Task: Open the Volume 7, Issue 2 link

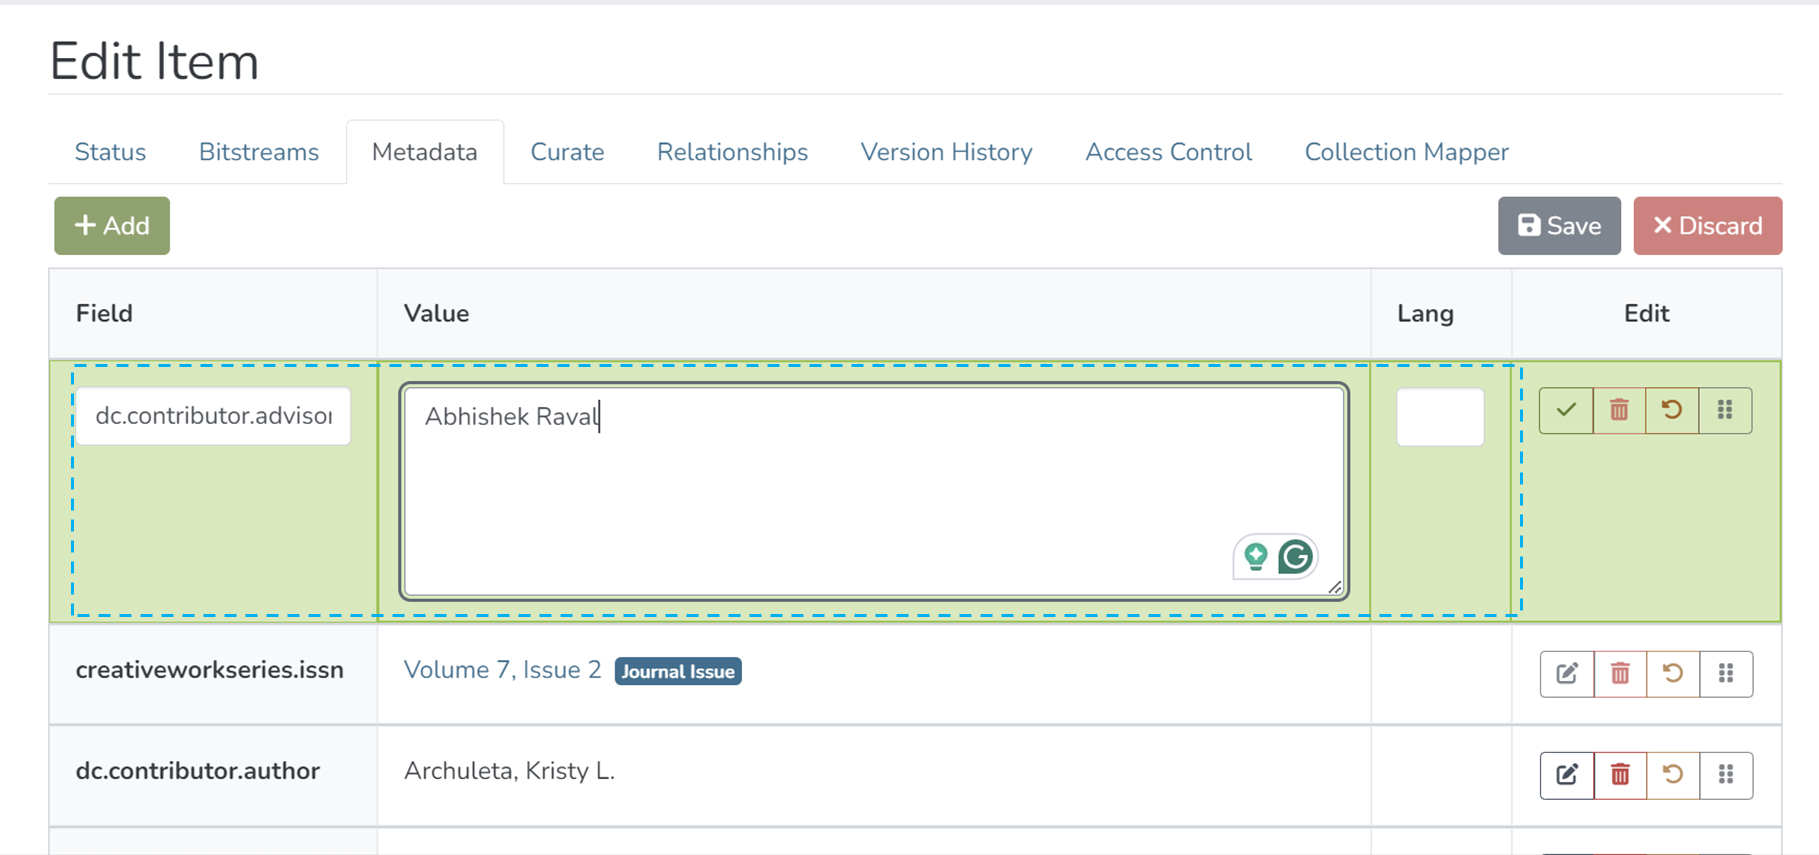Action: click(x=502, y=670)
